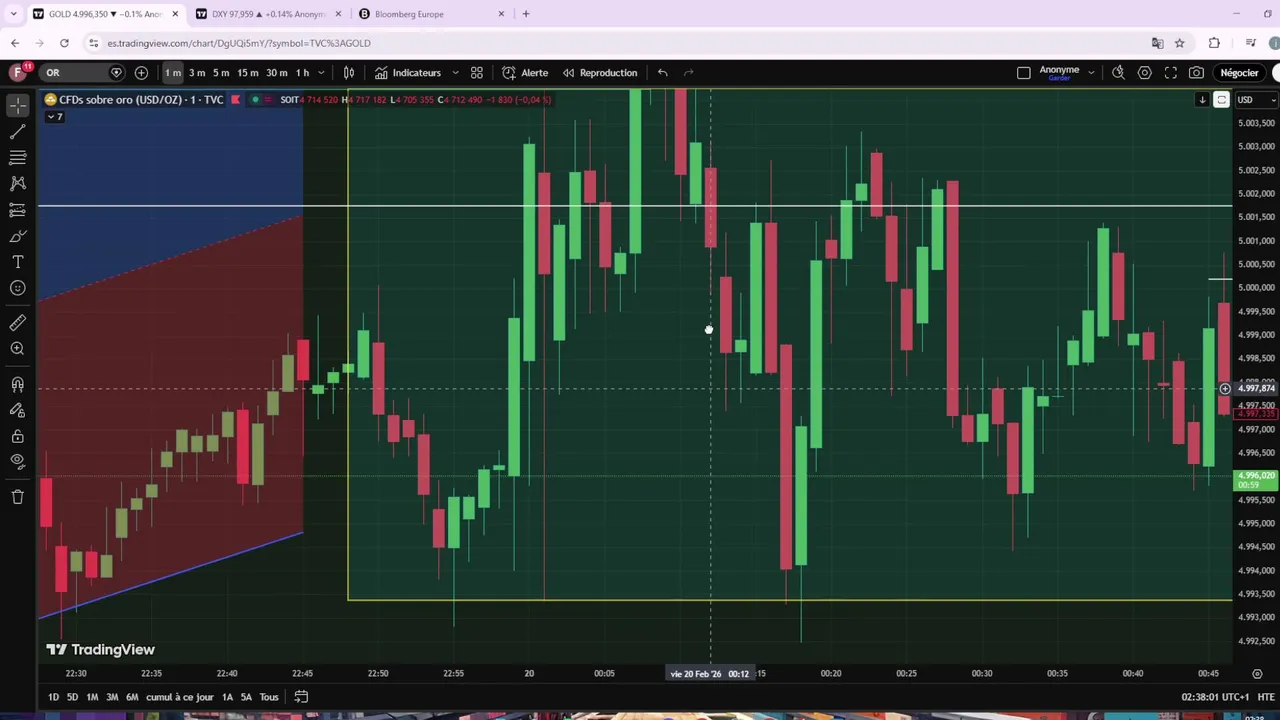Image resolution: width=1280 pixels, height=720 pixels.
Task: Reload the page in browser
Action: [x=64, y=43]
